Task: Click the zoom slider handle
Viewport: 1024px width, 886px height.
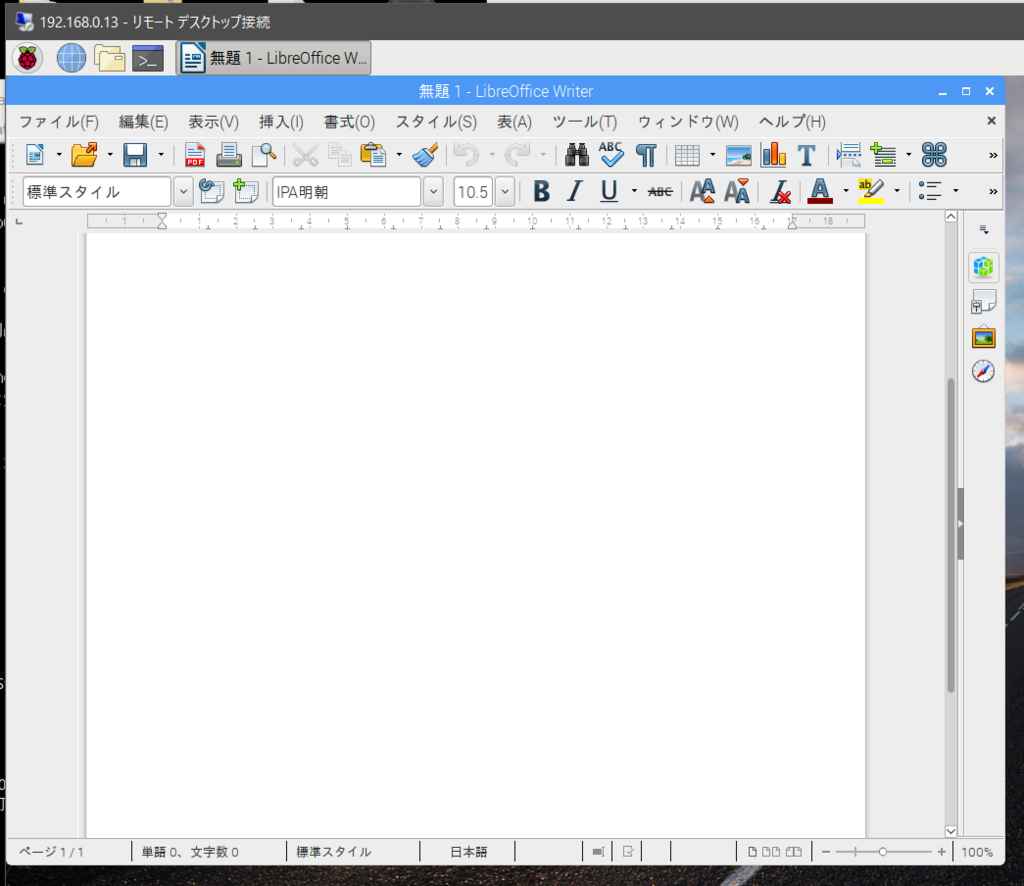Action: [x=882, y=852]
